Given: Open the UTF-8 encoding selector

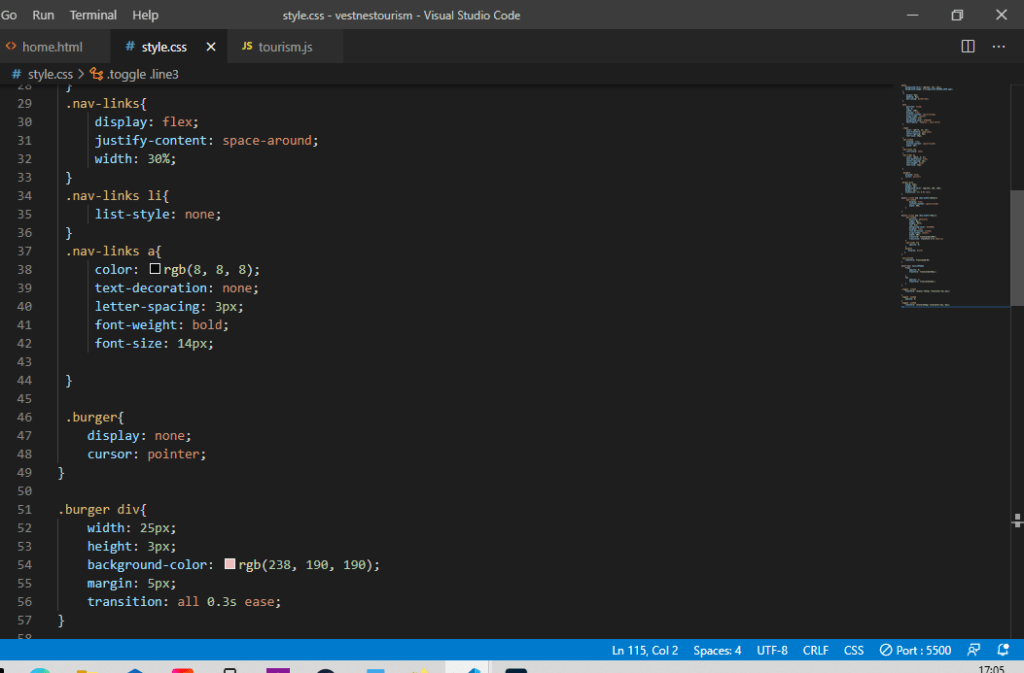Looking at the screenshot, I should coord(772,650).
